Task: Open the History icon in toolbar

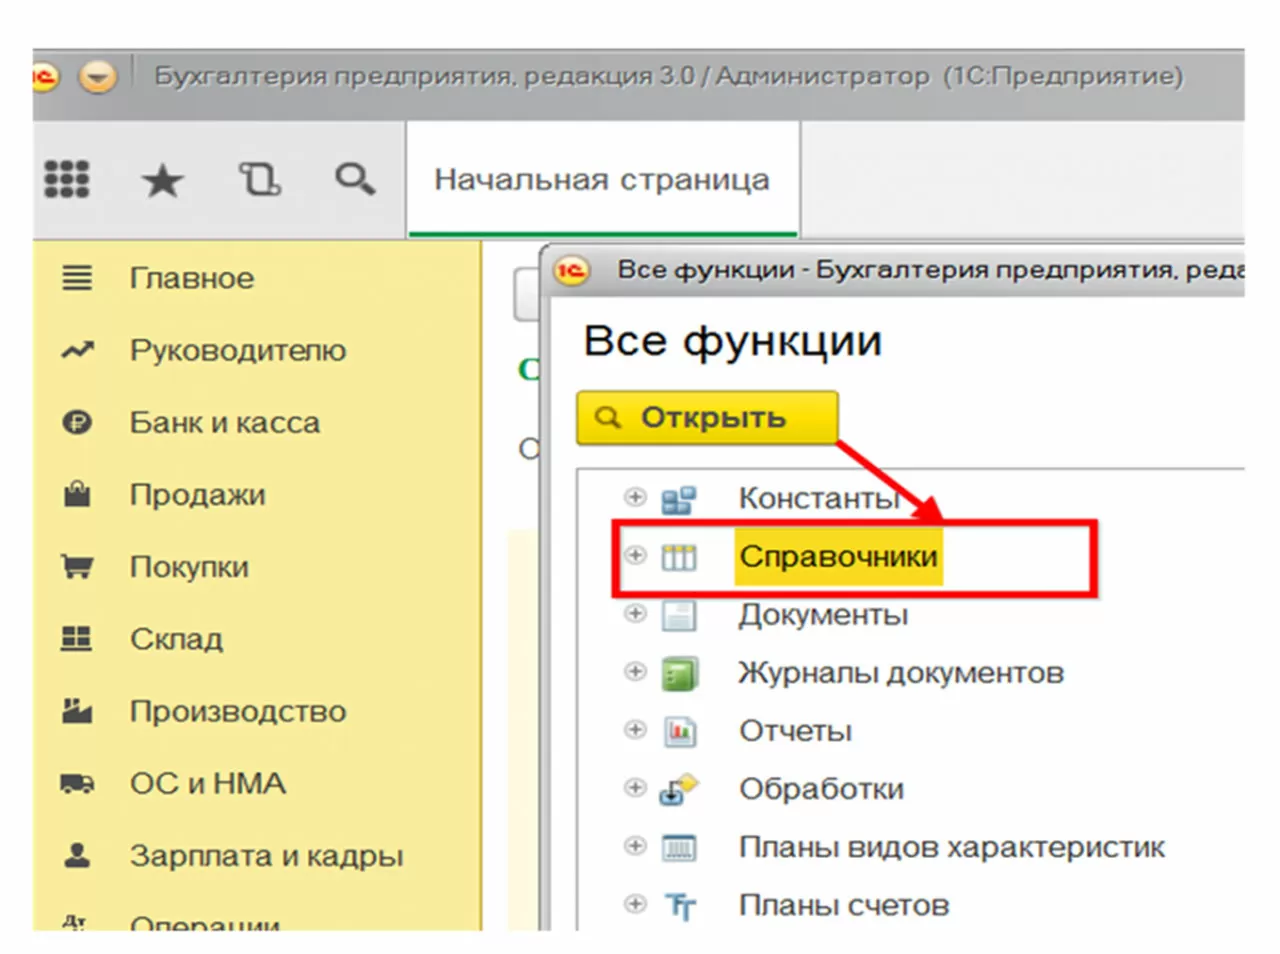Action: [x=259, y=180]
